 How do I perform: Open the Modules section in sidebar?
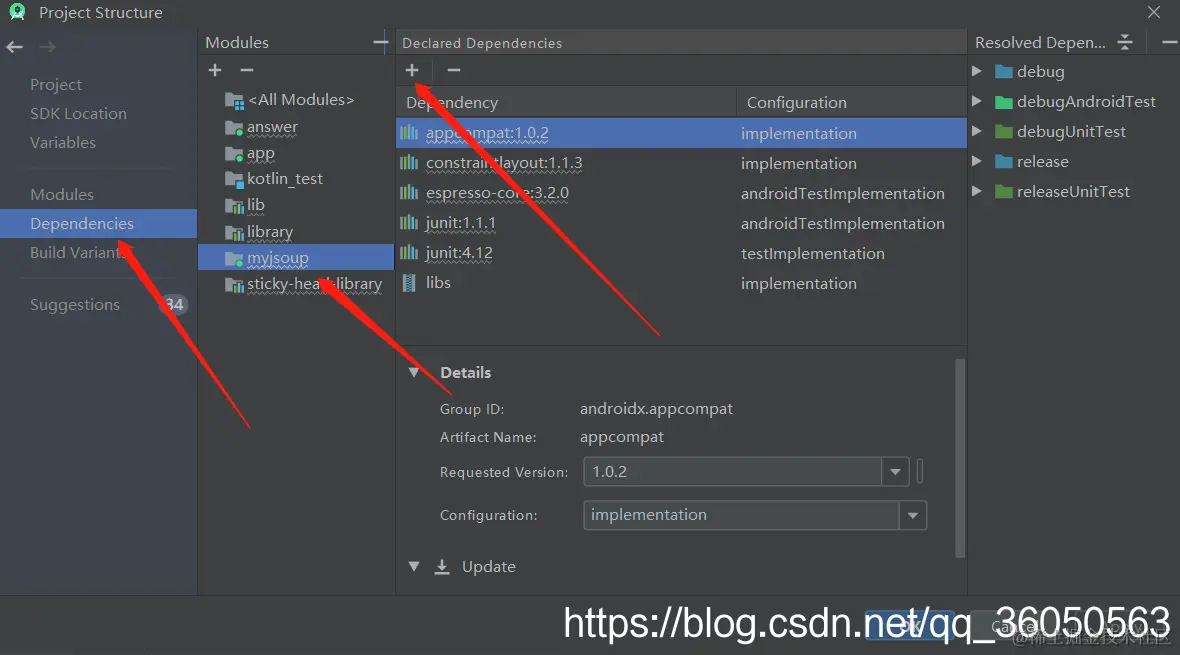pos(62,194)
